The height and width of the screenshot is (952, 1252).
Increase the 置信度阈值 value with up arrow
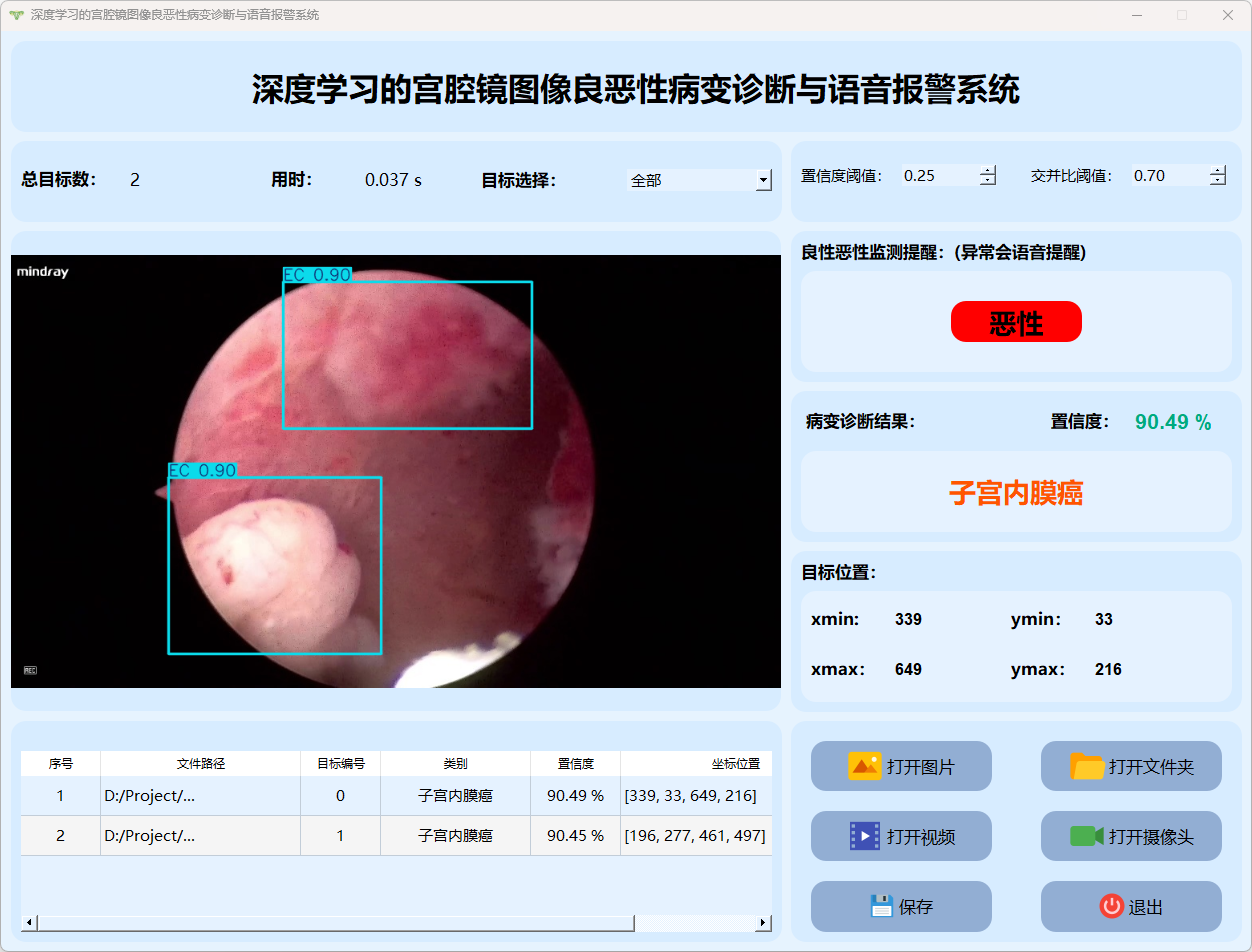(x=988, y=170)
